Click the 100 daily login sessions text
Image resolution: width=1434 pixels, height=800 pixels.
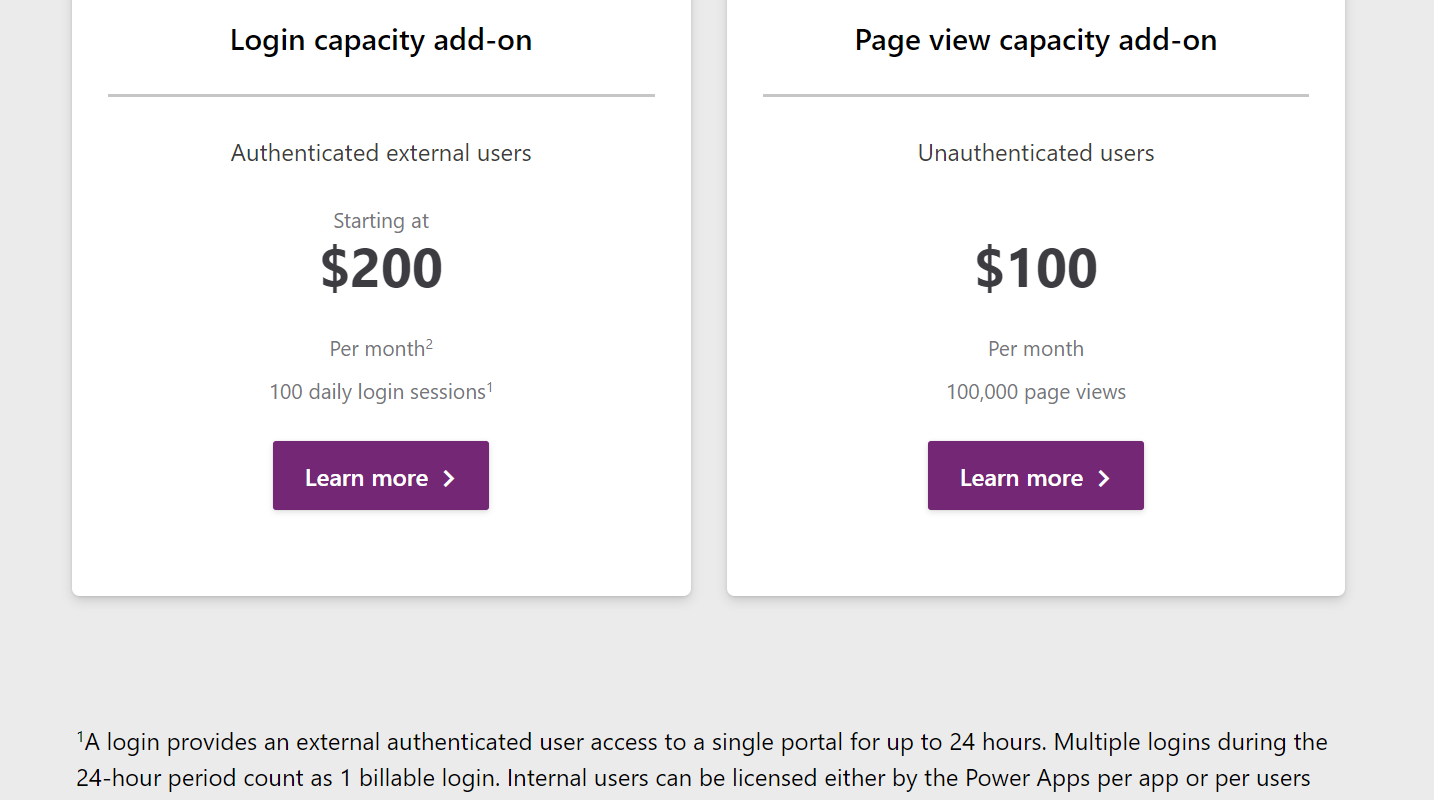[377, 392]
